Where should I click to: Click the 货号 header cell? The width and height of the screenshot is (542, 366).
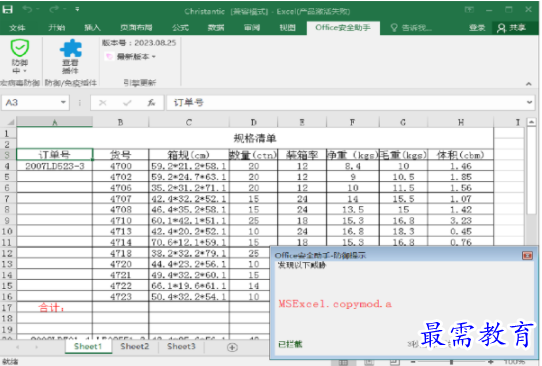(120, 155)
